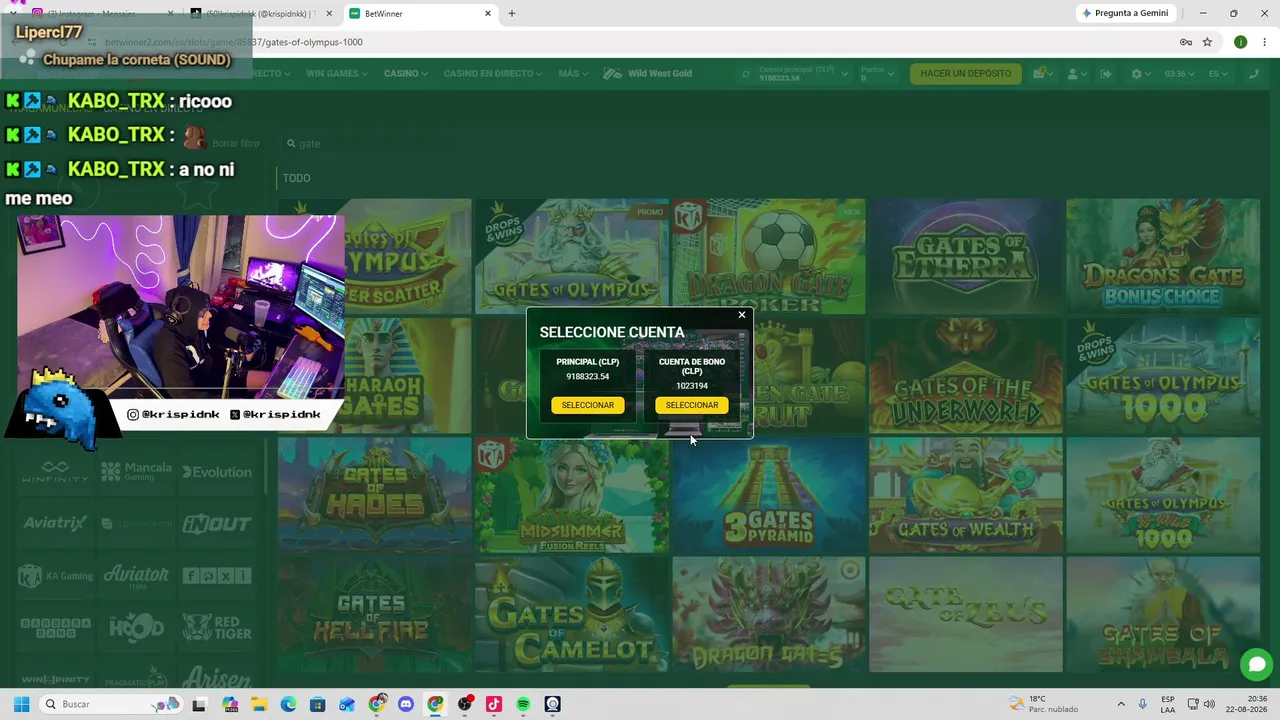Select the Cuenta de Bono account
Image resolution: width=1280 pixels, height=720 pixels.
(x=692, y=405)
